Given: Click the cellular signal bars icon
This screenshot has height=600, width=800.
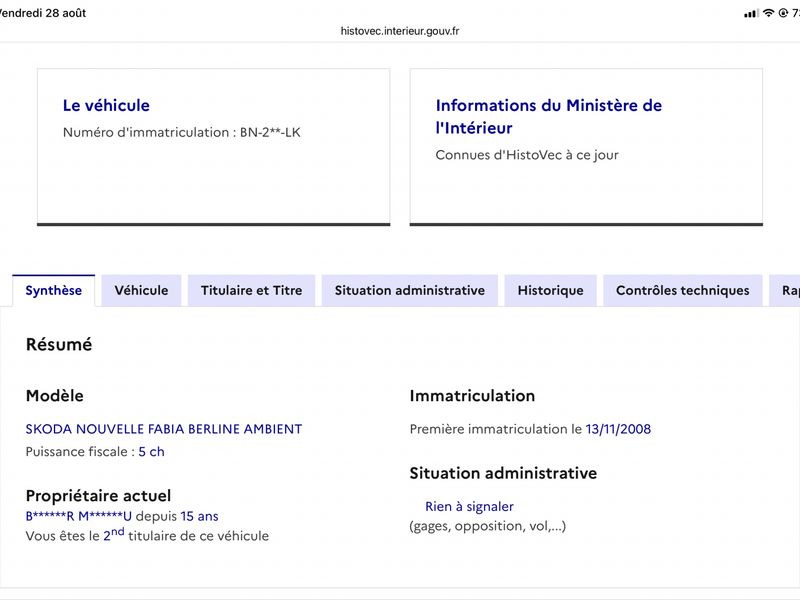Looking at the screenshot, I should (751, 13).
